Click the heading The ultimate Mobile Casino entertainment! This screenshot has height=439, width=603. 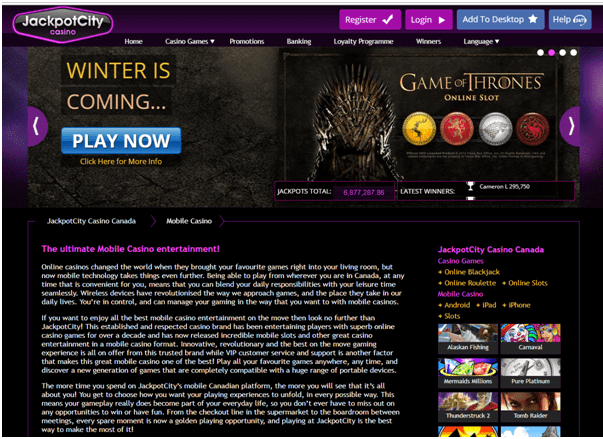point(130,249)
